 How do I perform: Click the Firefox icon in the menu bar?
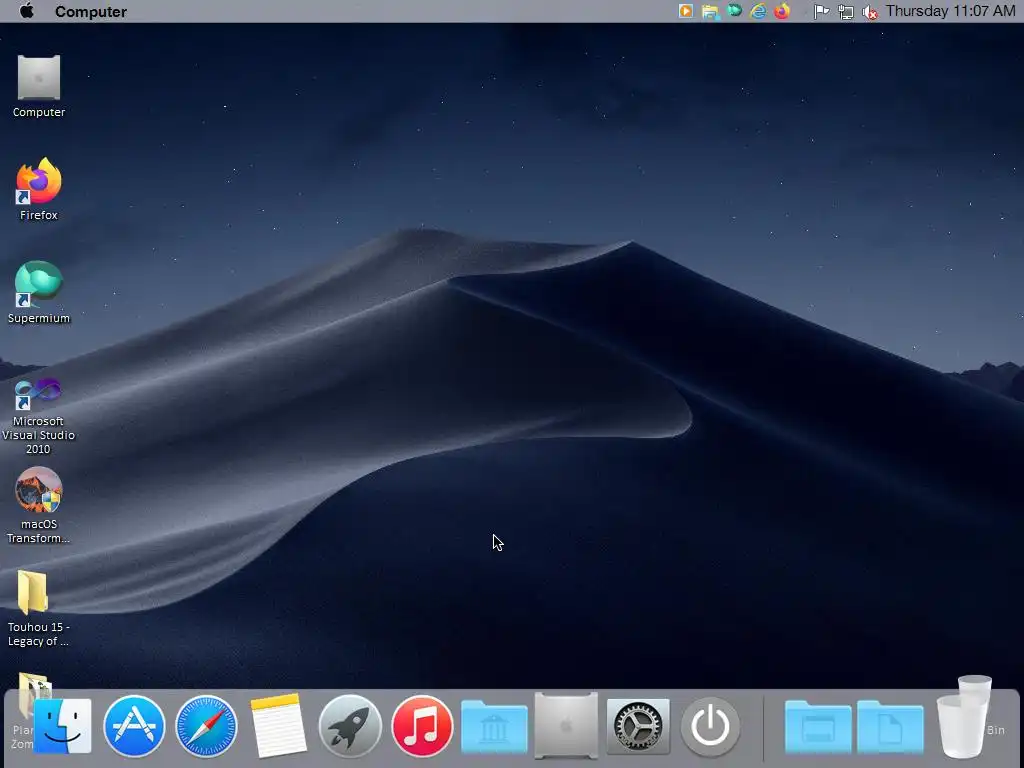click(782, 11)
